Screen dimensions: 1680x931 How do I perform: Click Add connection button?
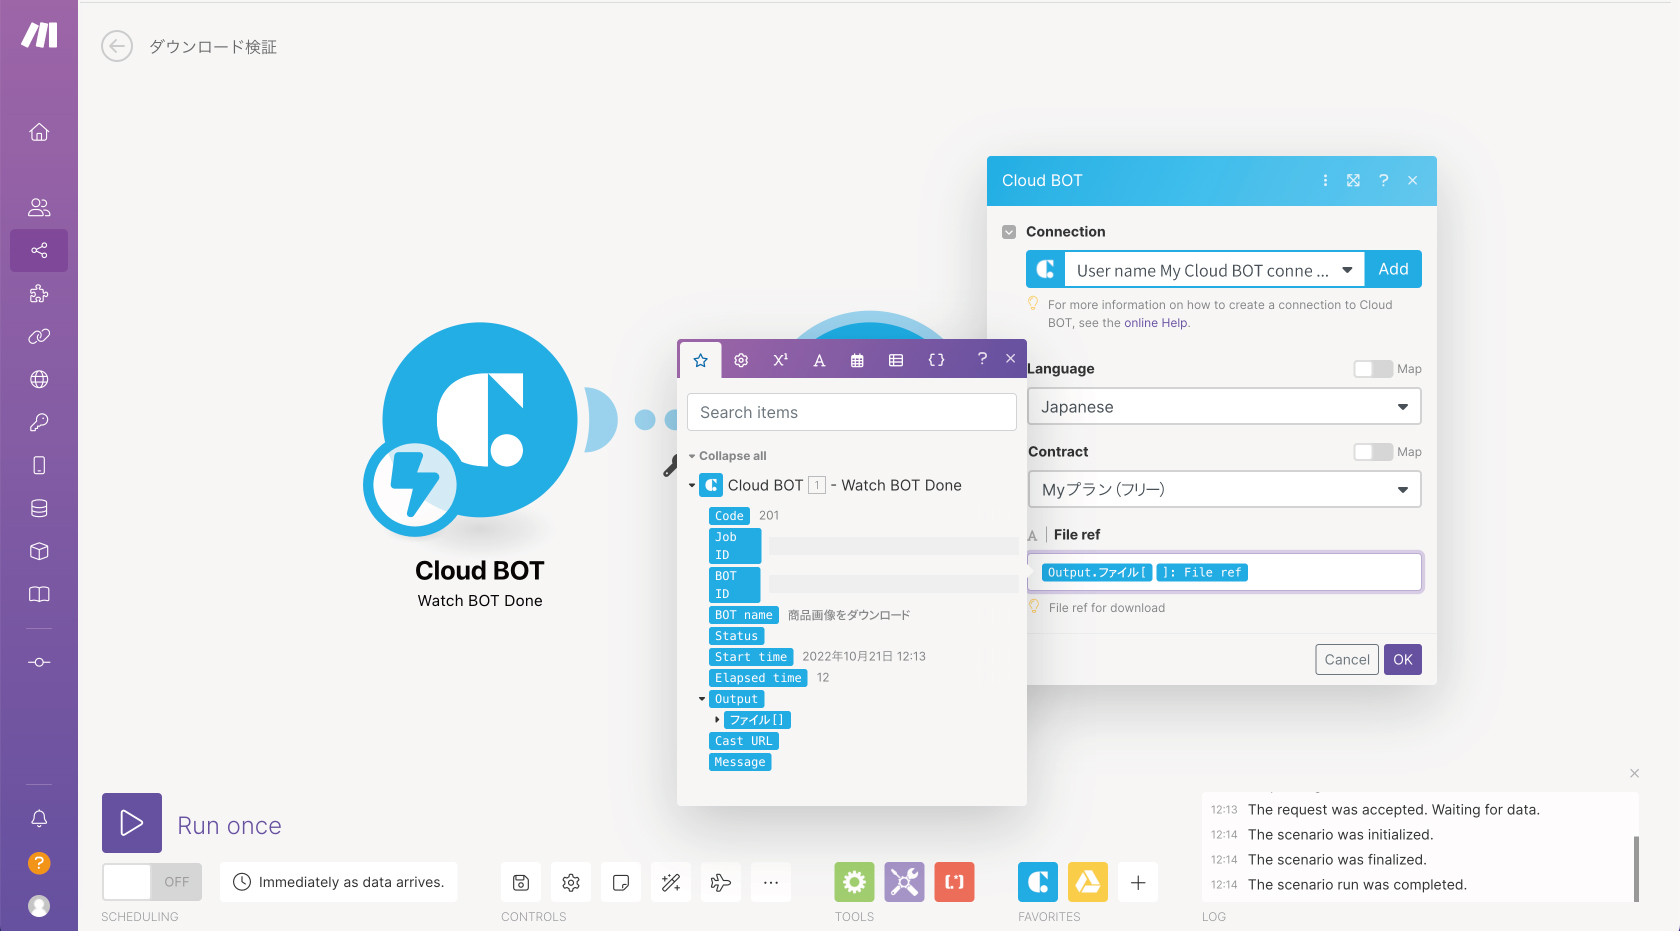click(x=1393, y=269)
